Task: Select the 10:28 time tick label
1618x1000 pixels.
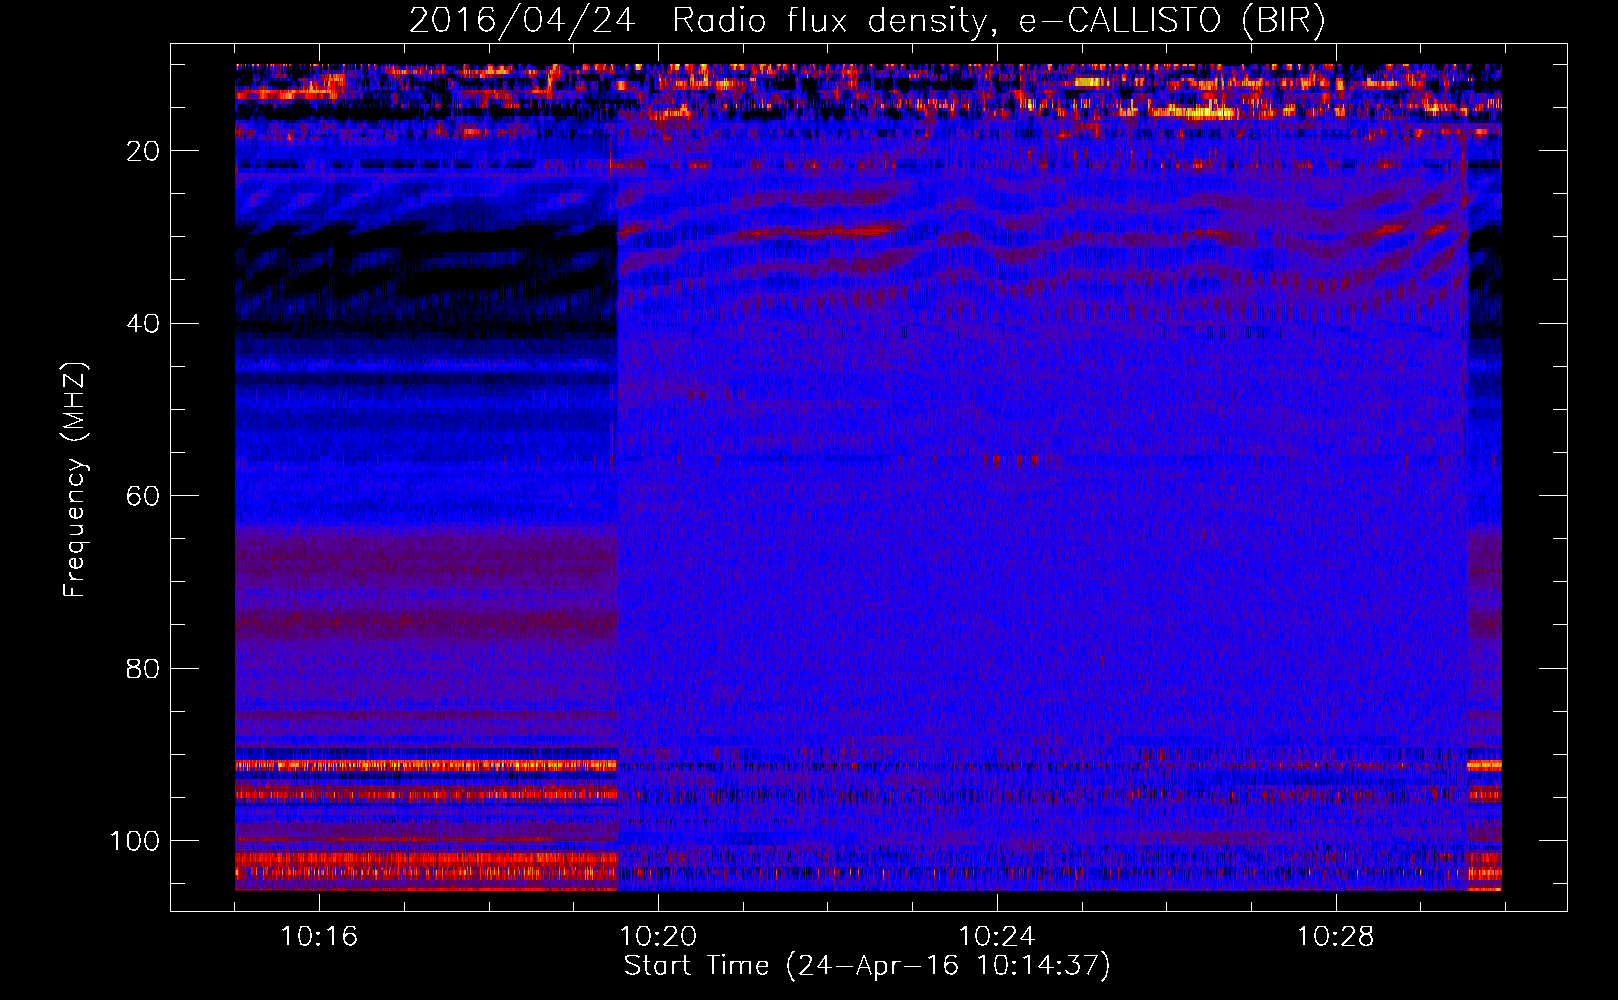Action: click(1336, 937)
